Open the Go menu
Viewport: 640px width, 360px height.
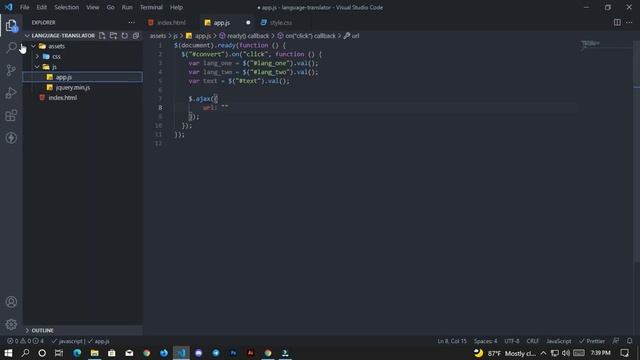(111, 7)
